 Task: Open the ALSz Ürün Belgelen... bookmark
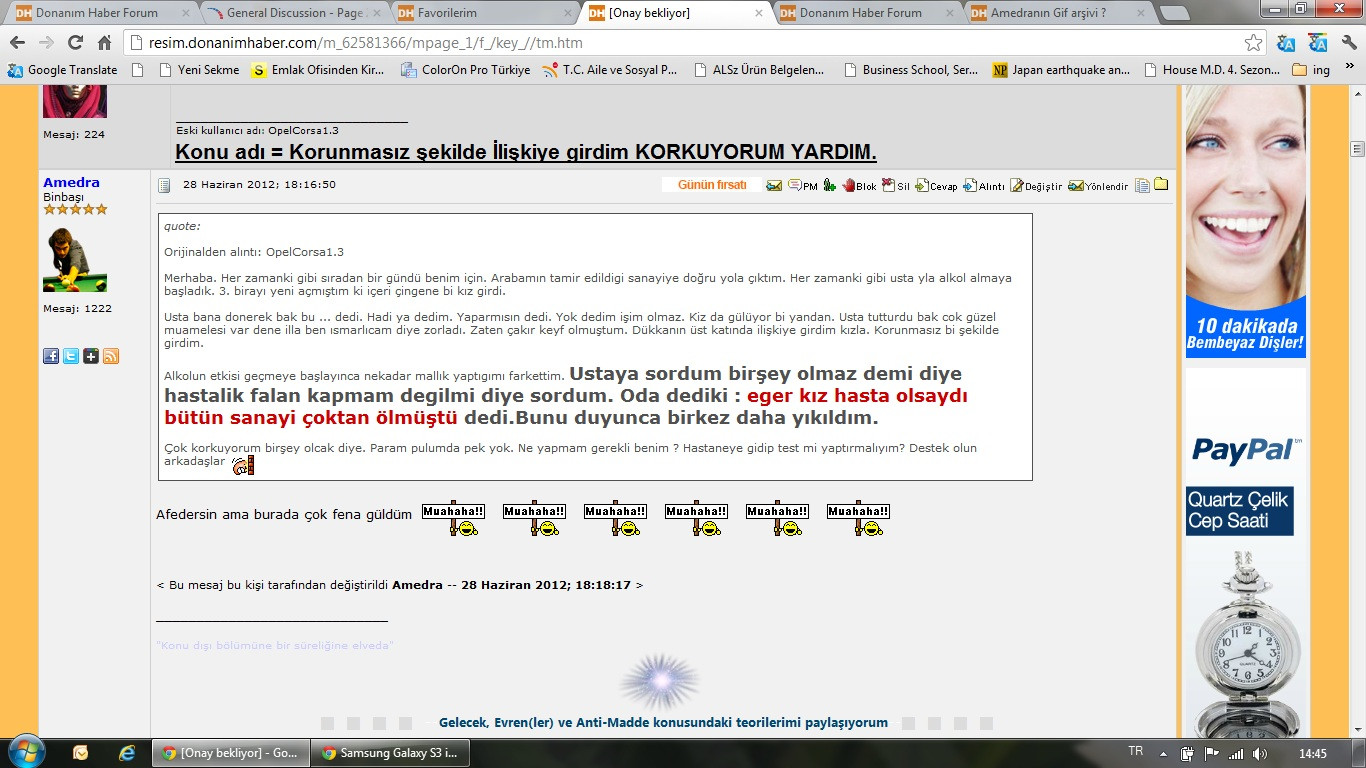[x=758, y=70]
